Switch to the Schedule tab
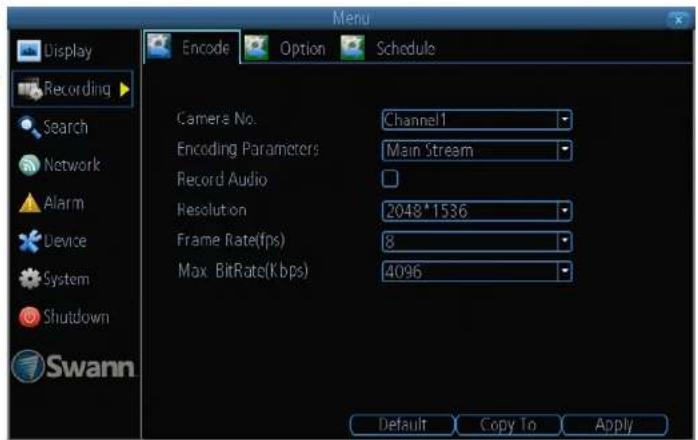Viewport: 698px width, 440px height. coord(389,48)
